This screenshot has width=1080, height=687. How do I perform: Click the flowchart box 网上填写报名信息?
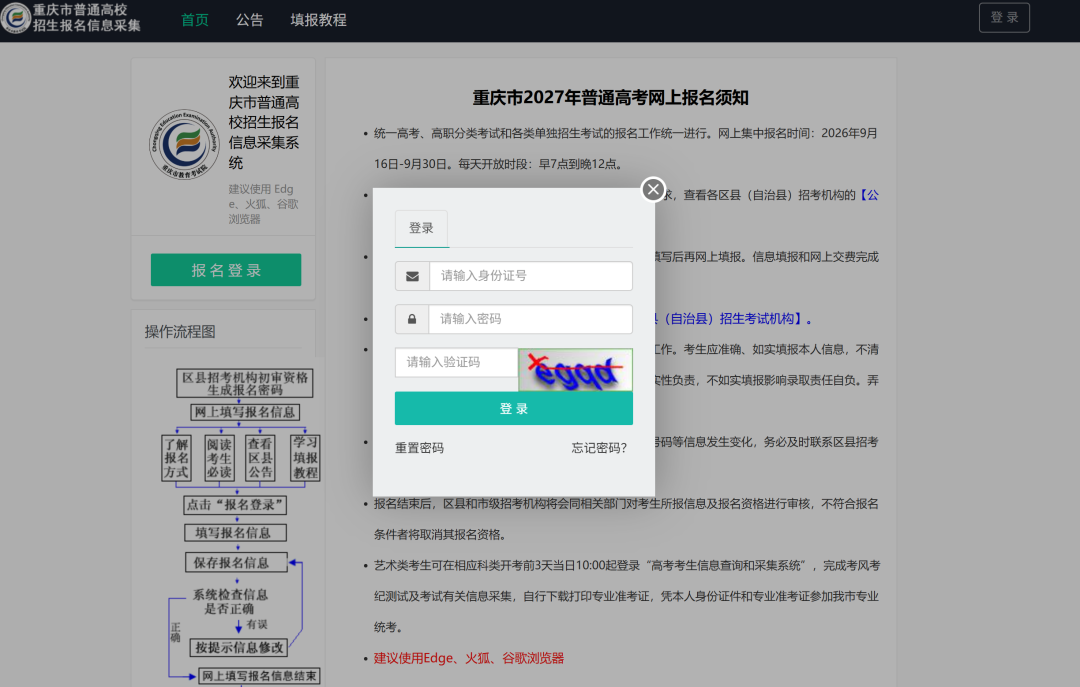click(245, 412)
